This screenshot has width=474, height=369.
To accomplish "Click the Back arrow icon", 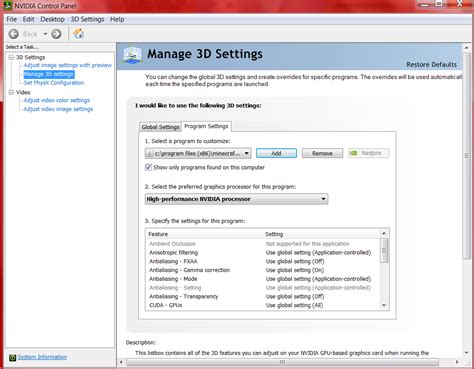I will (x=14, y=34).
